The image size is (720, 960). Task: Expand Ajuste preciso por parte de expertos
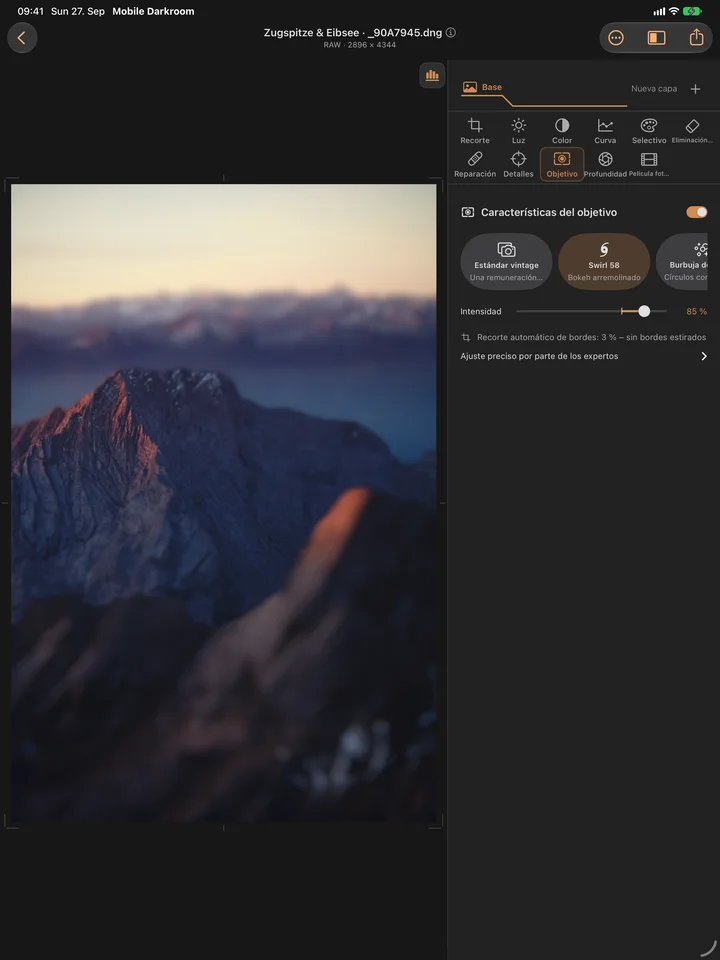(x=583, y=356)
